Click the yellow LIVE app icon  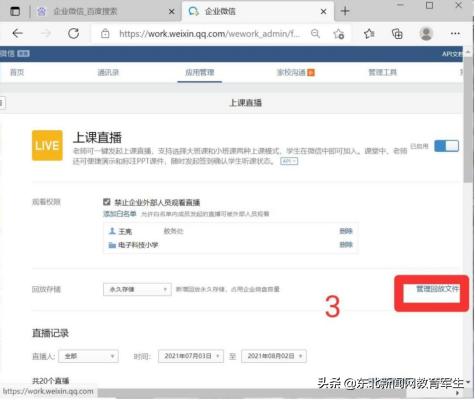(x=47, y=145)
